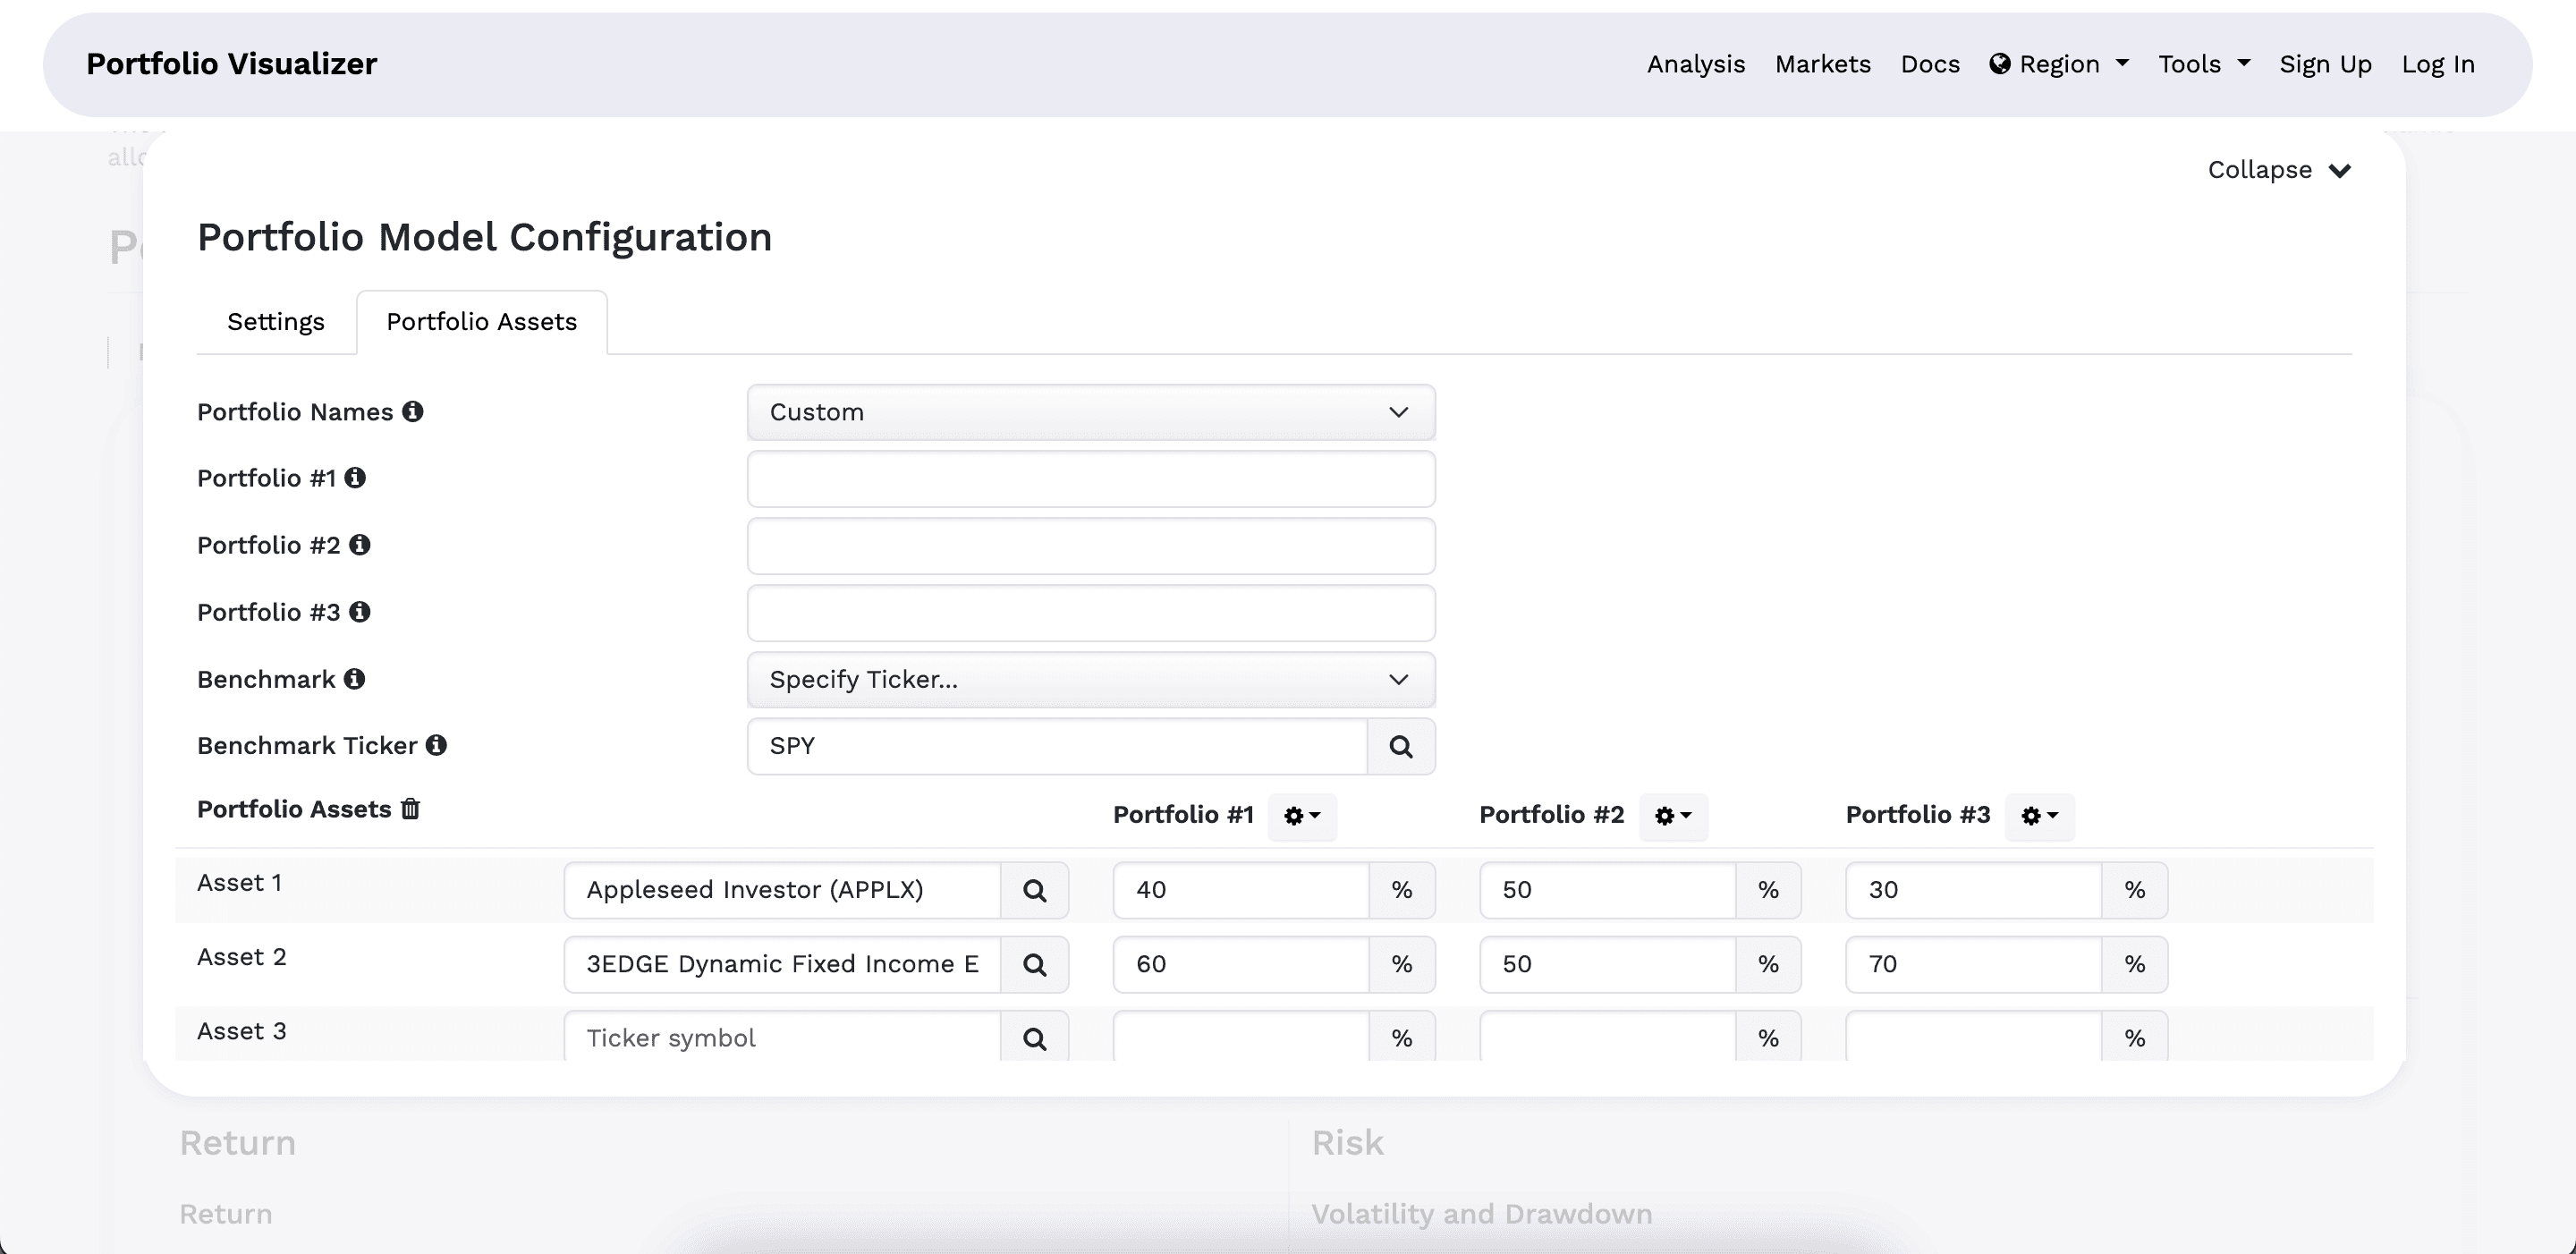Image resolution: width=2576 pixels, height=1254 pixels.
Task: Click the Asset 3 ticker search icon
Action: tap(1034, 1038)
